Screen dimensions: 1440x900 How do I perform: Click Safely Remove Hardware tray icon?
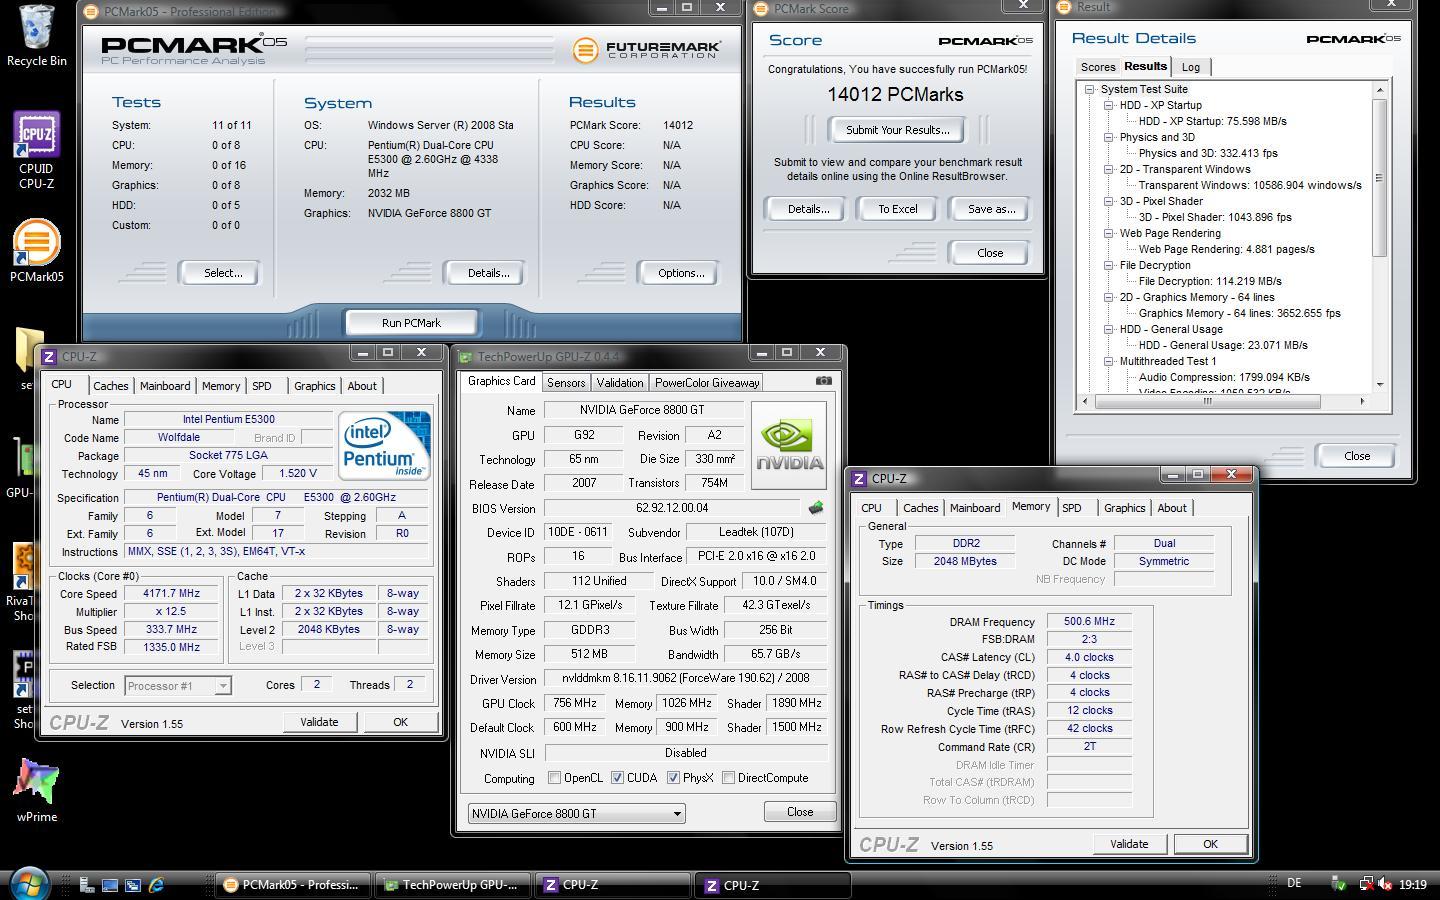click(x=1338, y=884)
